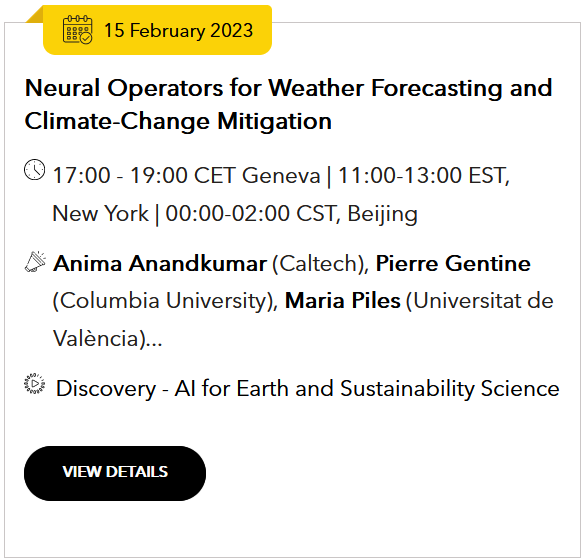Image resolution: width=584 pixels, height=560 pixels.
Task: Click the Caltech affiliation text
Action: coord(320,264)
